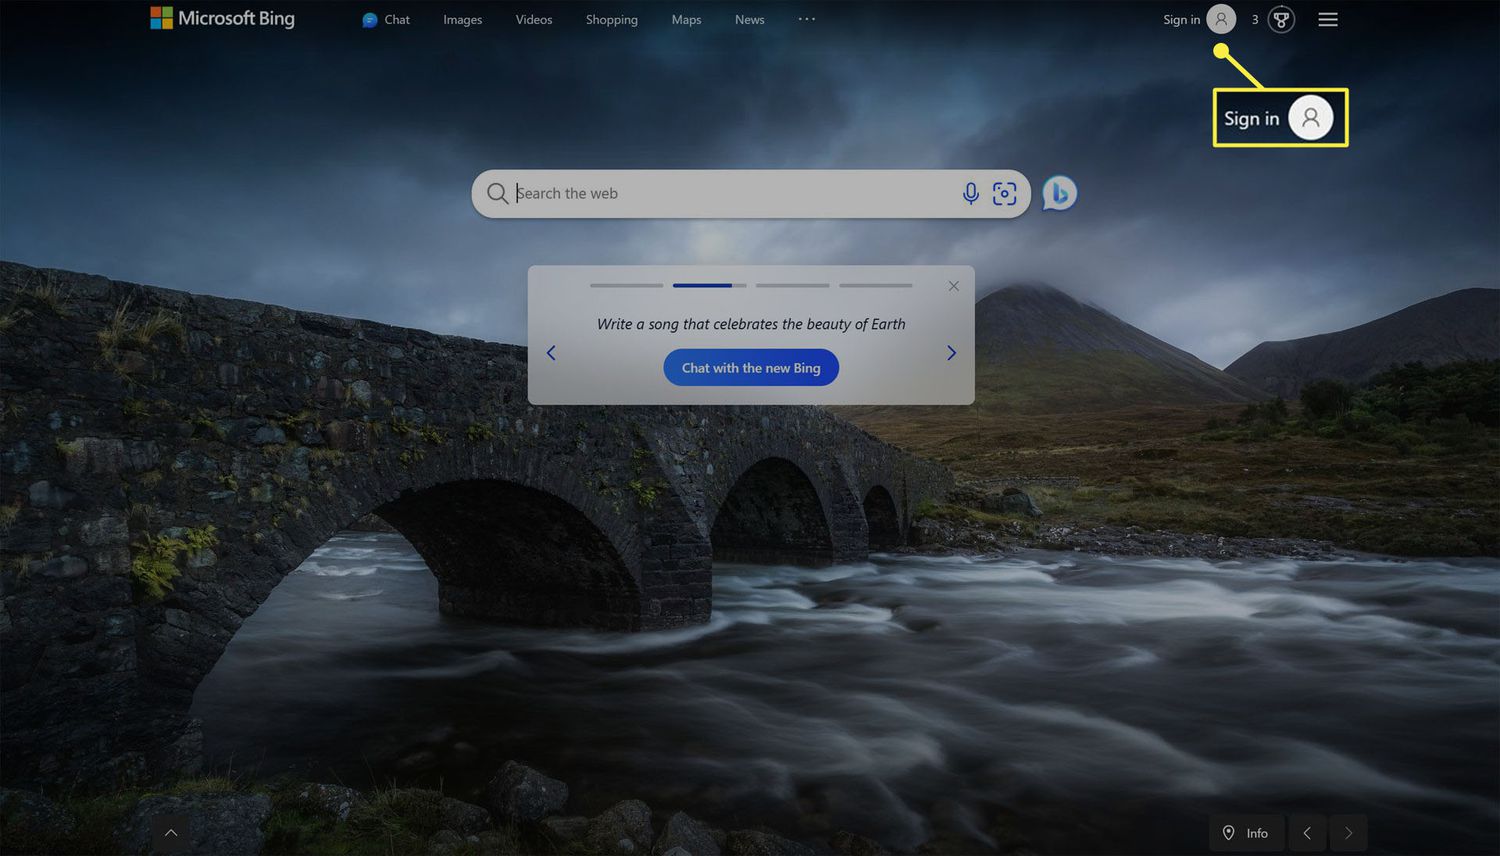Expand more options ellipsis in navigation
The image size is (1500, 856).
807,19
